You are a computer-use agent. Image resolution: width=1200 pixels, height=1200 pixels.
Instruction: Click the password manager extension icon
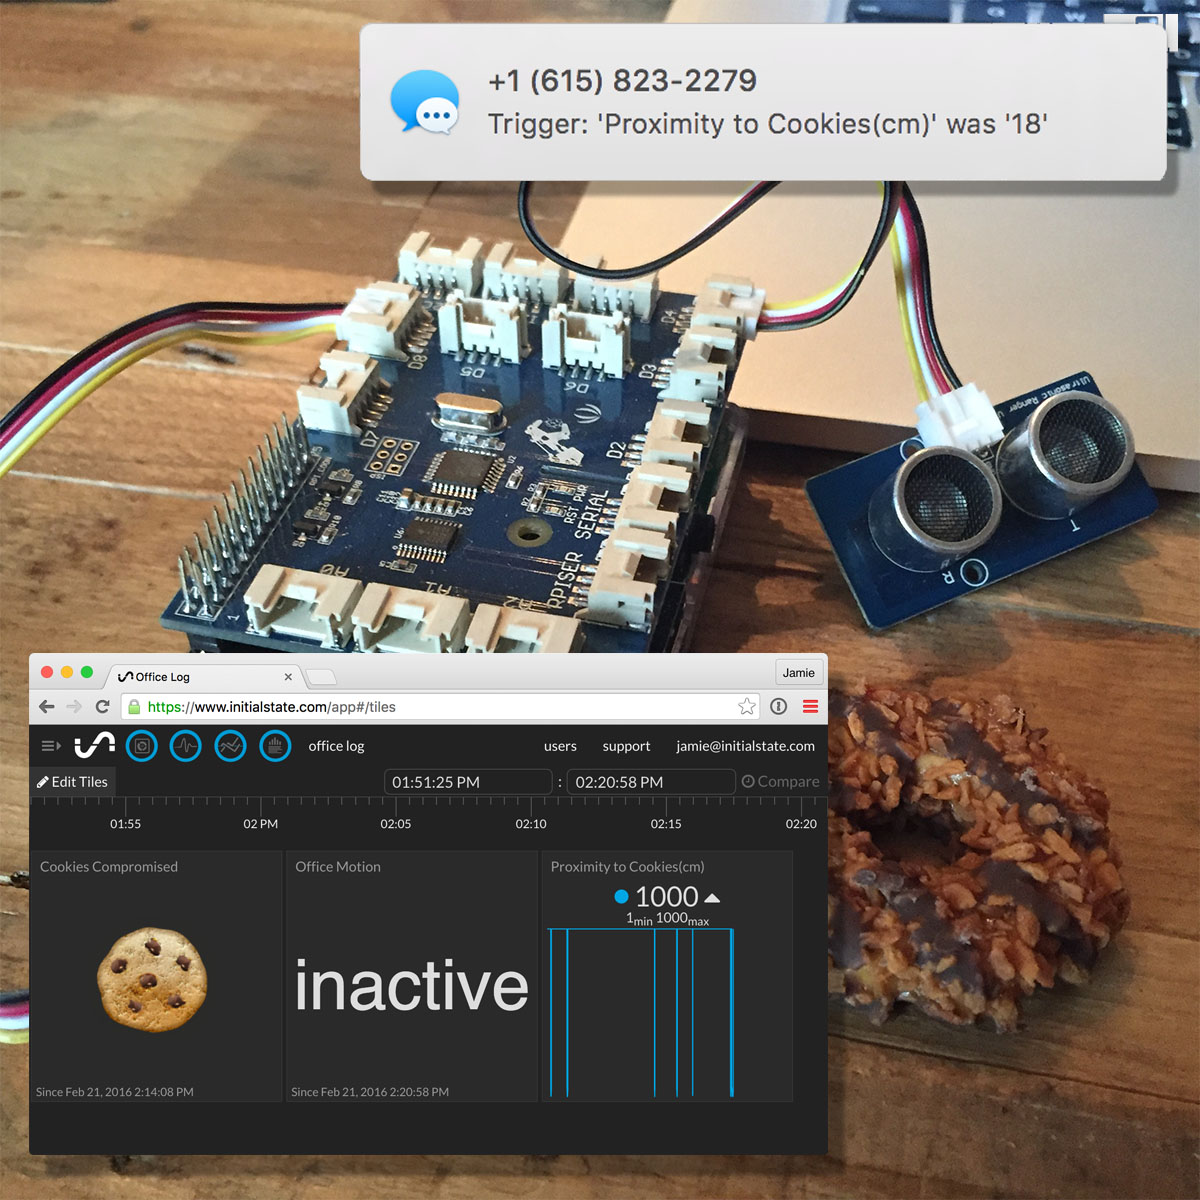(779, 707)
